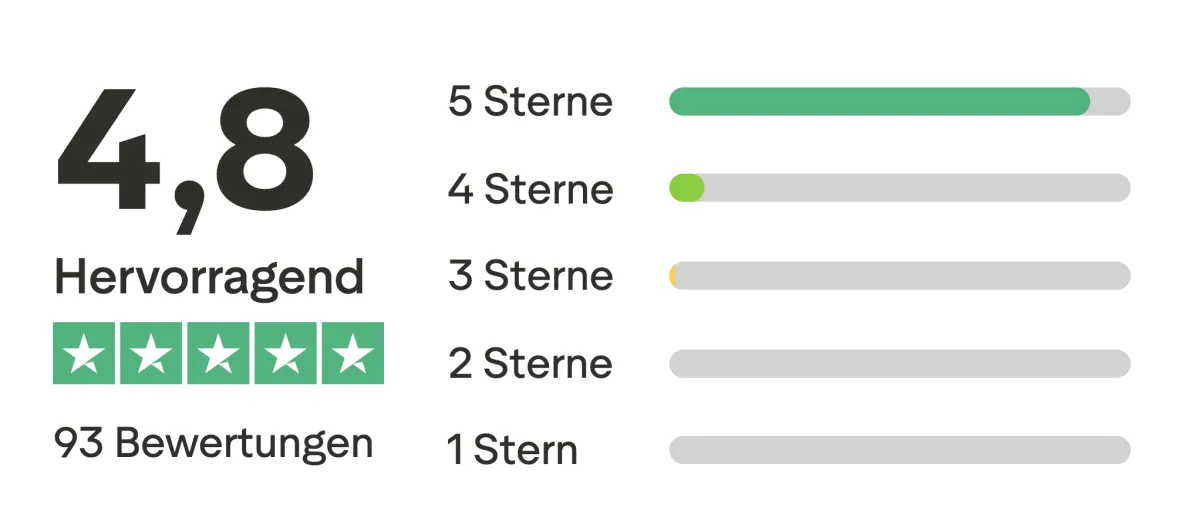Filter reviews by 3 Sterne label
This screenshot has width=1200, height=528.
530,276
